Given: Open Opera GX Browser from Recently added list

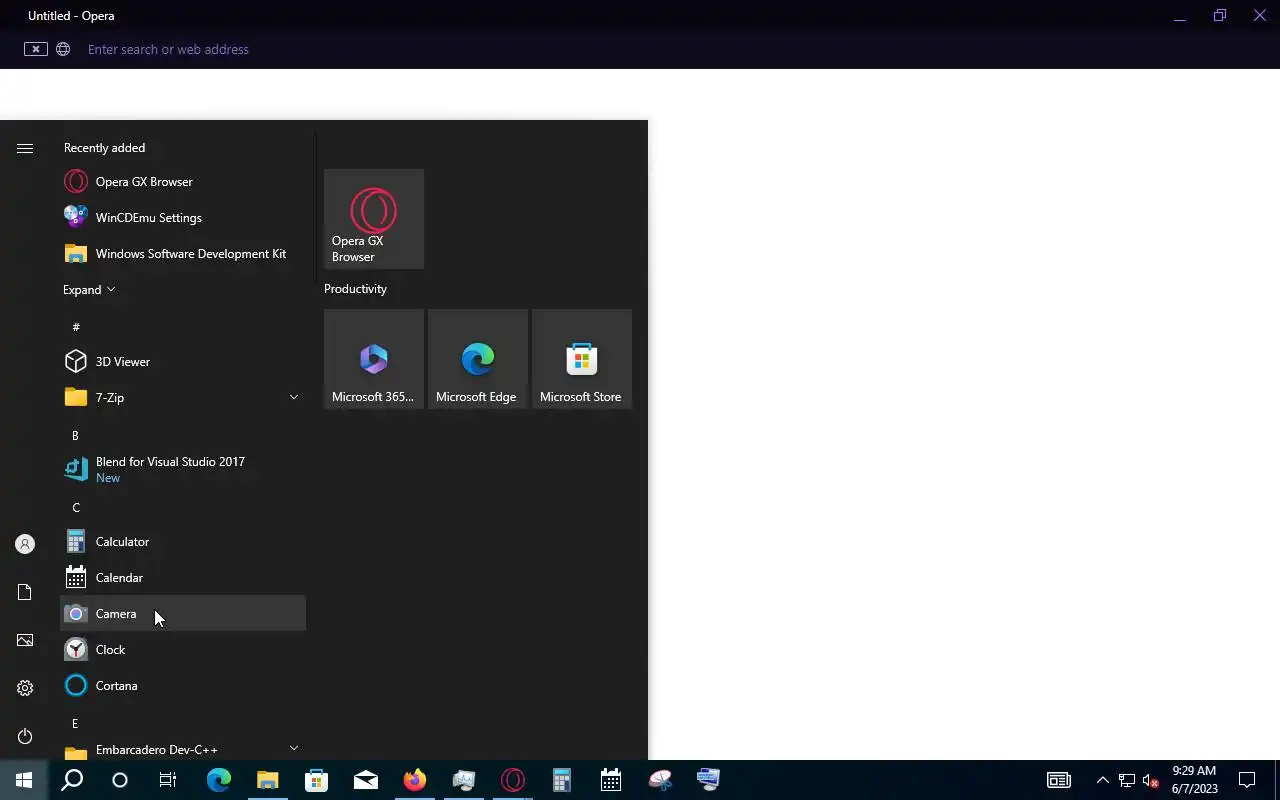Looking at the screenshot, I should pyautogui.click(x=183, y=182).
